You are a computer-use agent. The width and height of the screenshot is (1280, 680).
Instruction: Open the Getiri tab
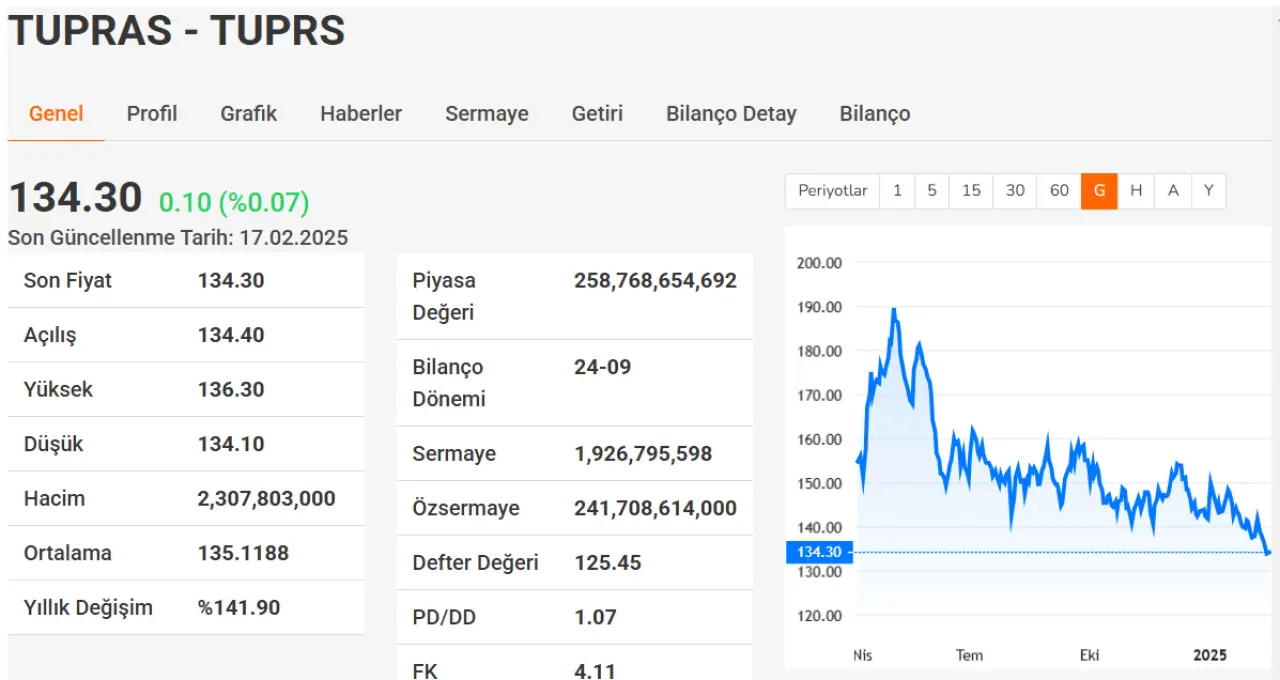point(597,114)
